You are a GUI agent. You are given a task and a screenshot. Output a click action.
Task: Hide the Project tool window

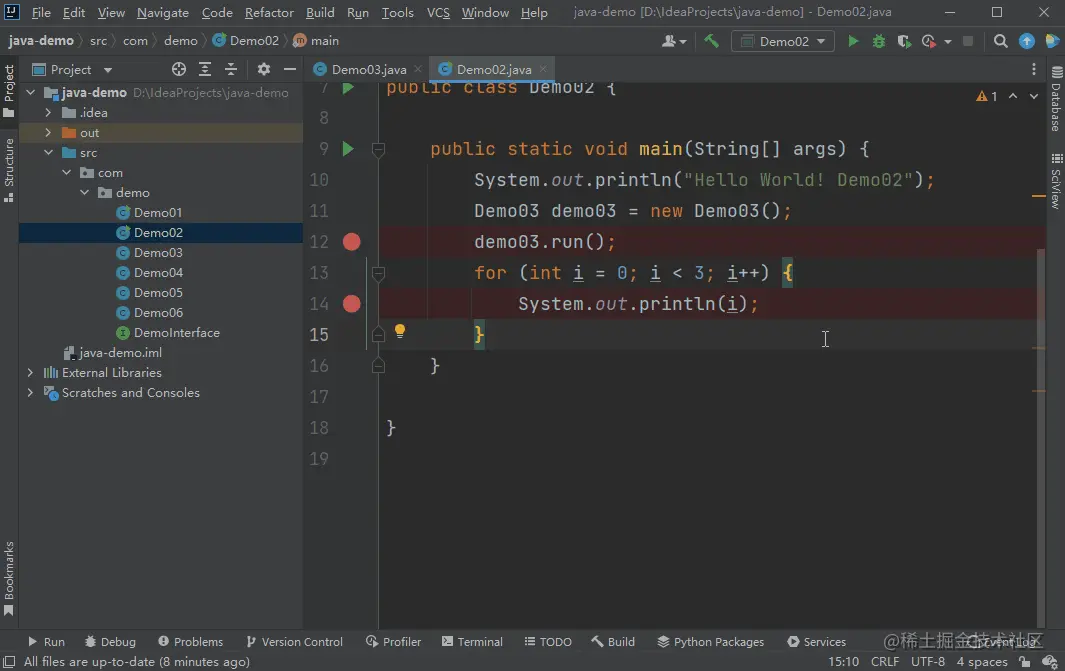coord(290,69)
